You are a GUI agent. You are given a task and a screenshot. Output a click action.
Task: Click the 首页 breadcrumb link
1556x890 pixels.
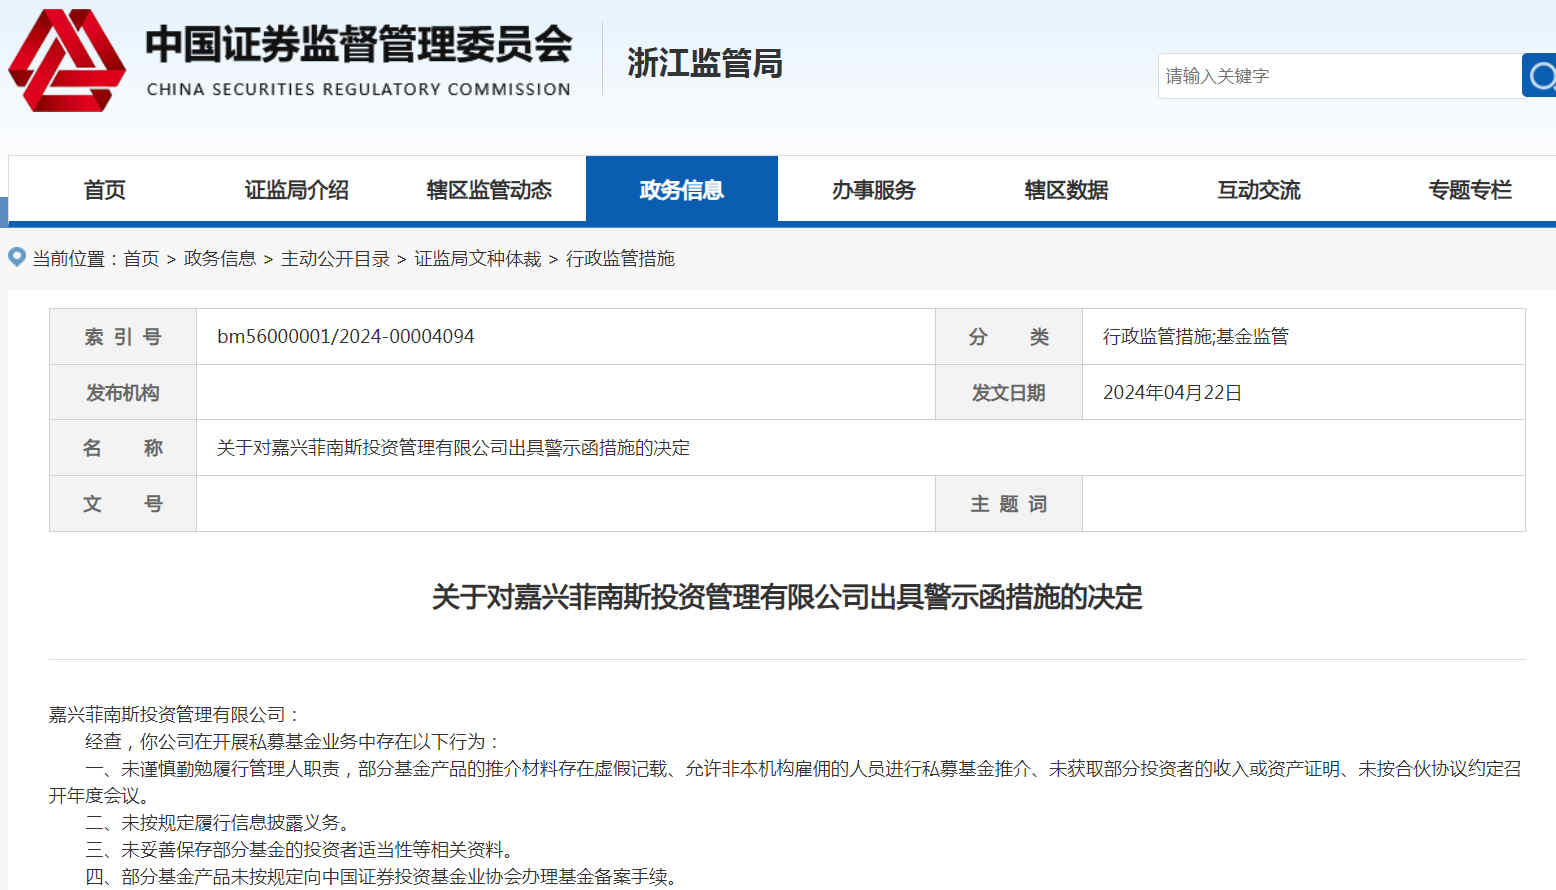tap(141, 259)
